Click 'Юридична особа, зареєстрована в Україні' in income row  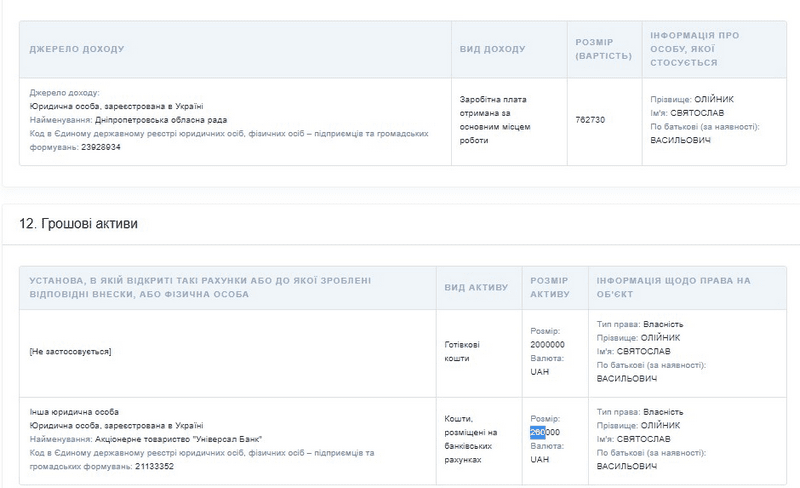(116, 106)
